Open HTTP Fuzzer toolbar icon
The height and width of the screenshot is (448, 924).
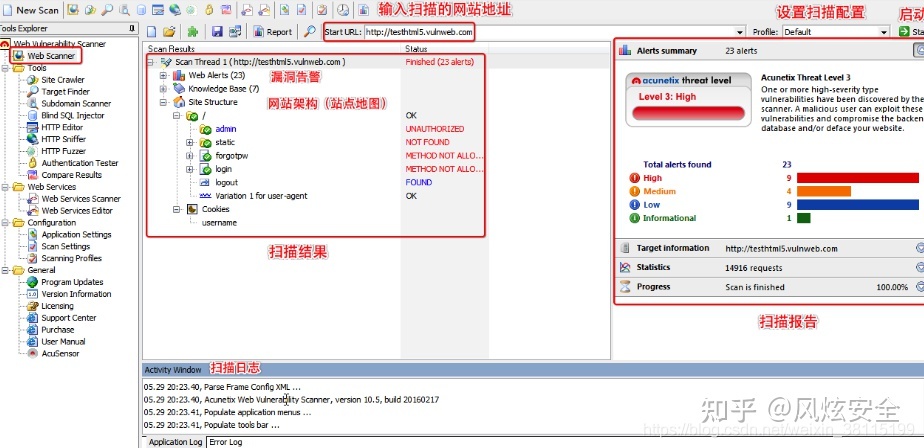pos(192,9)
